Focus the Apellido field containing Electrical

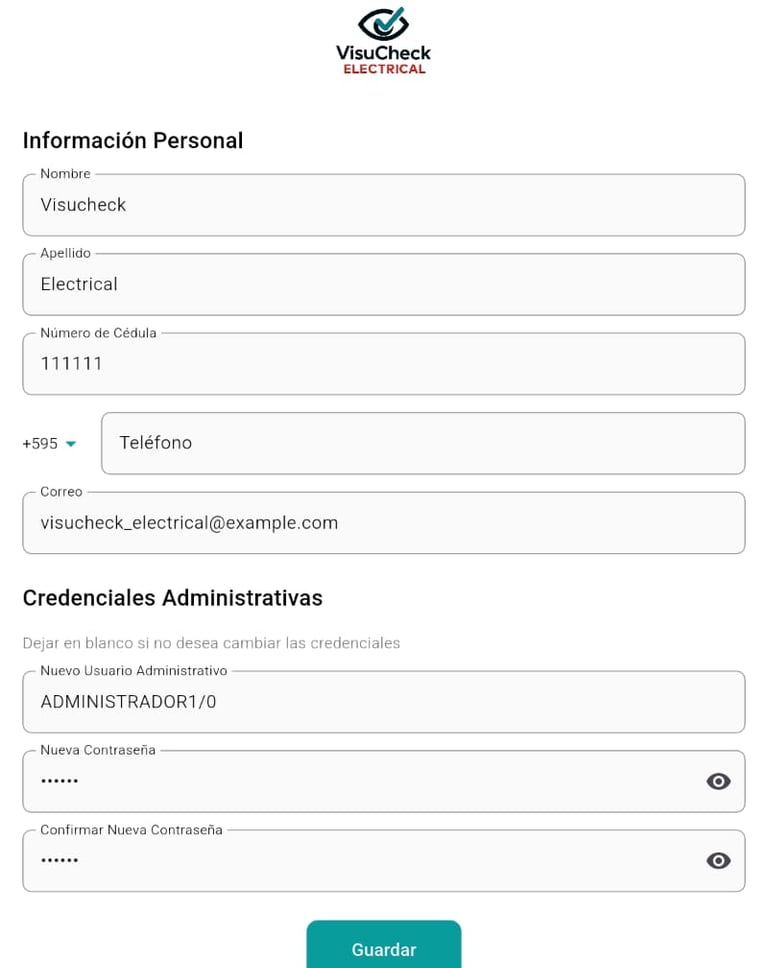(384, 285)
